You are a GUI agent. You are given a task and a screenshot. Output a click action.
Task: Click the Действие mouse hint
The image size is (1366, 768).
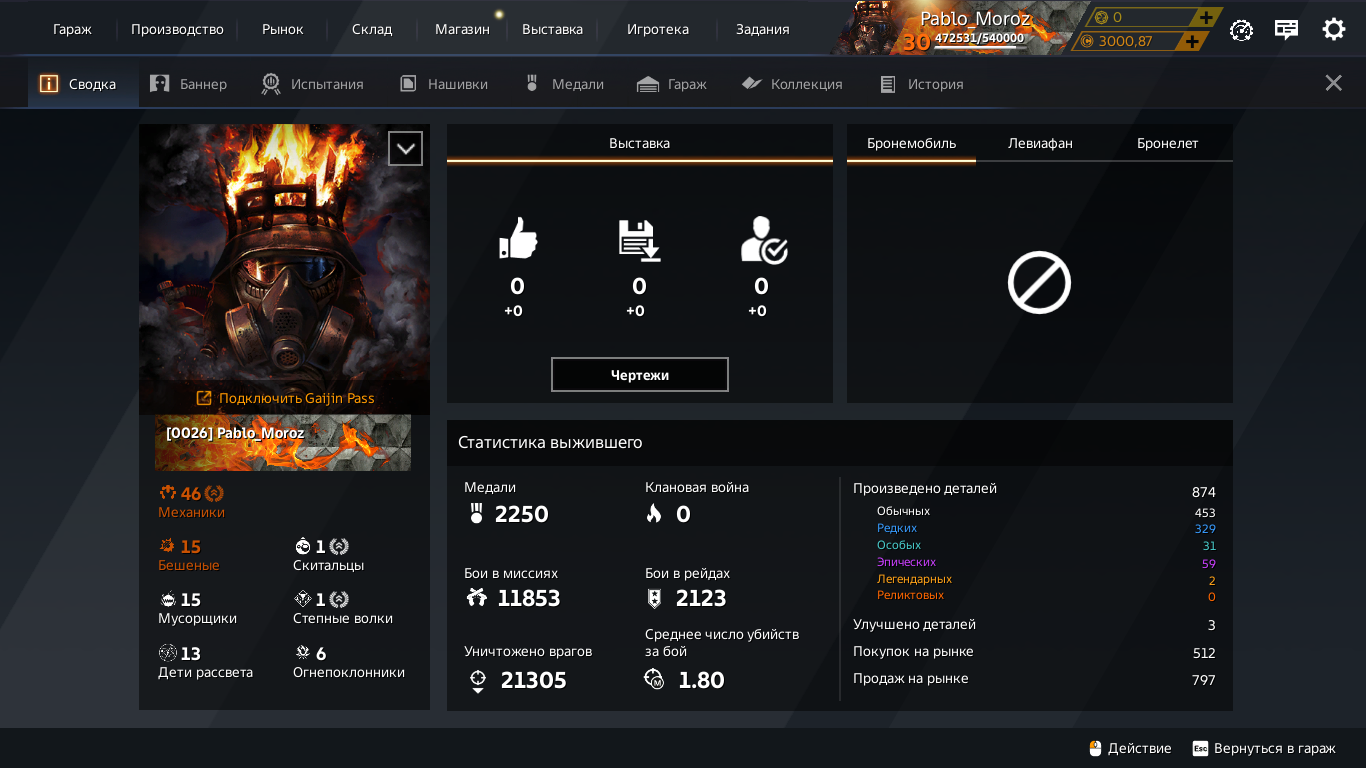1130,748
